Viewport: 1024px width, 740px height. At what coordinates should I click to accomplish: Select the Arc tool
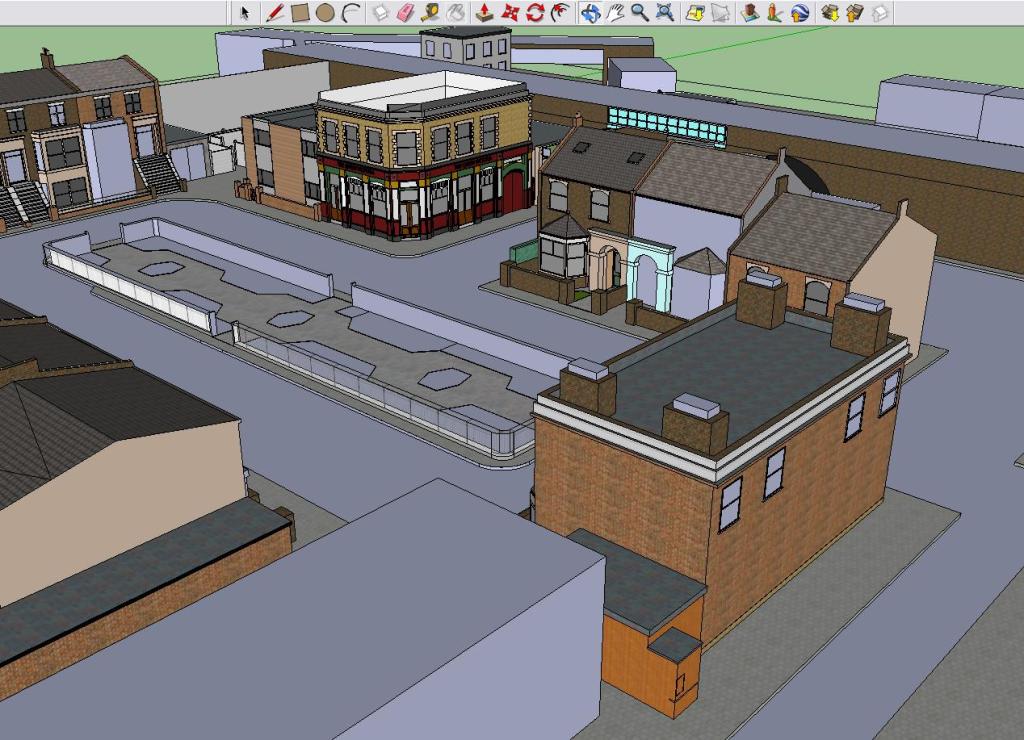coord(350,13)
